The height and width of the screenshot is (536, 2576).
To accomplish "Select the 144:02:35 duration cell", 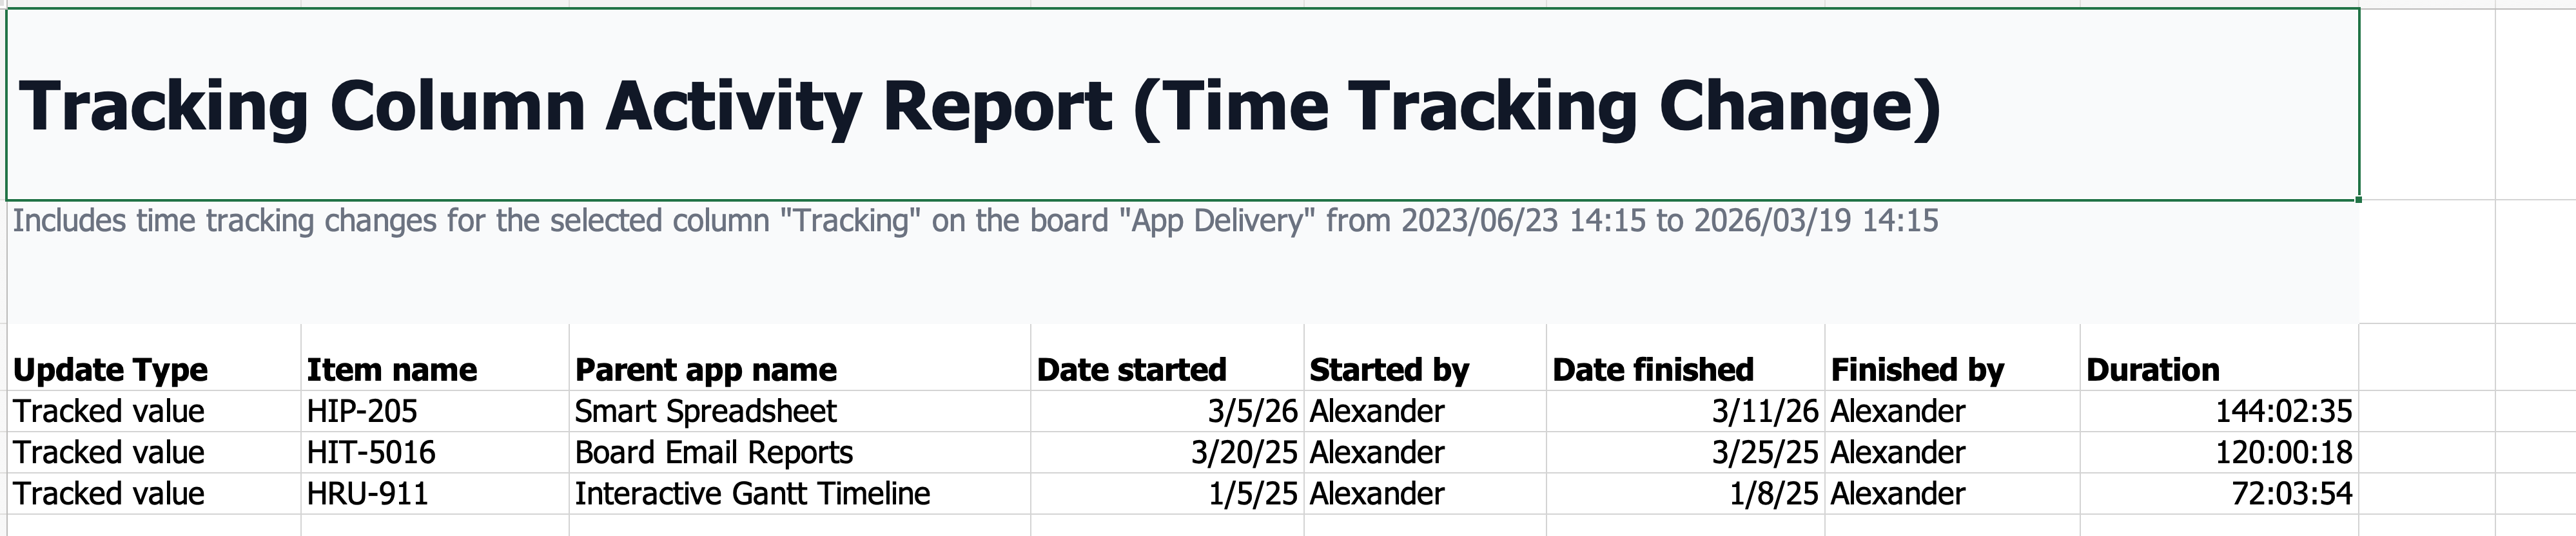I will (x=2283, y=411).
